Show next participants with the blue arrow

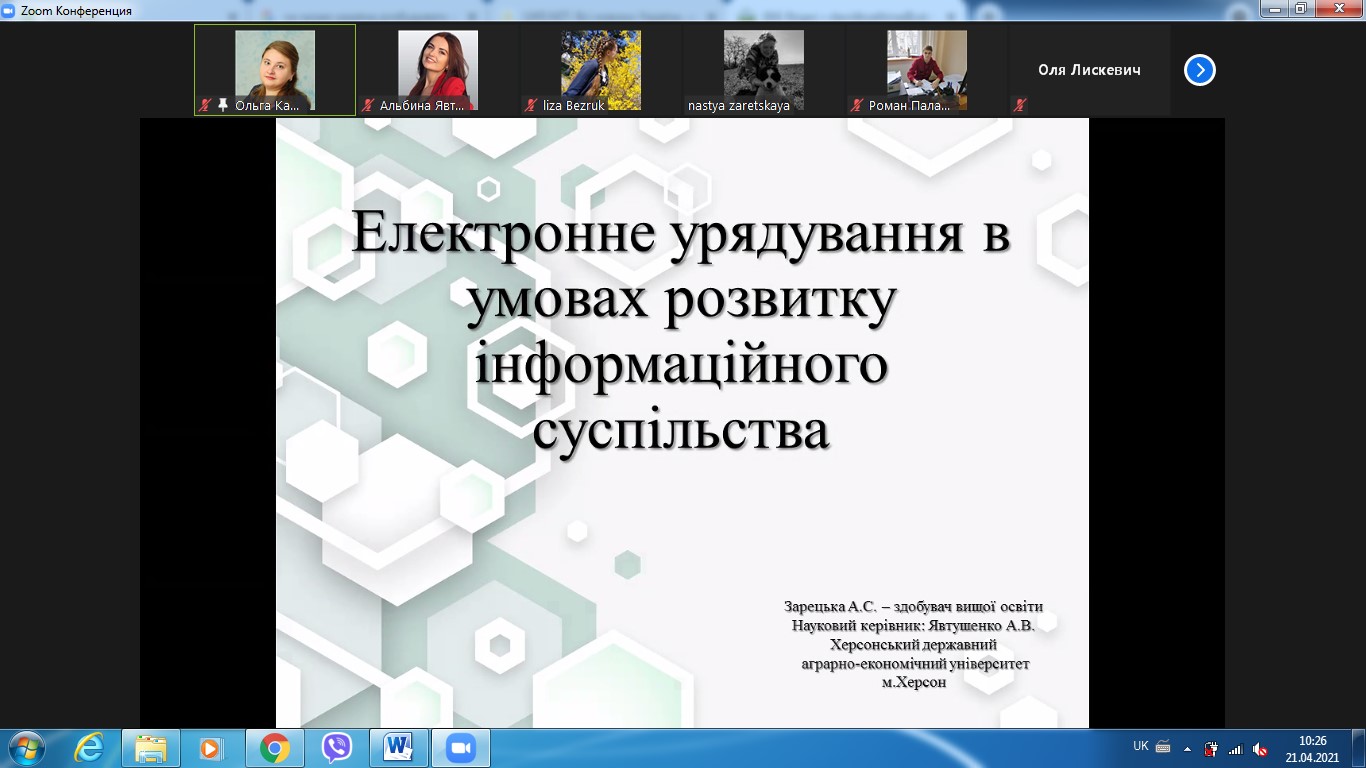pos(1200,70)
